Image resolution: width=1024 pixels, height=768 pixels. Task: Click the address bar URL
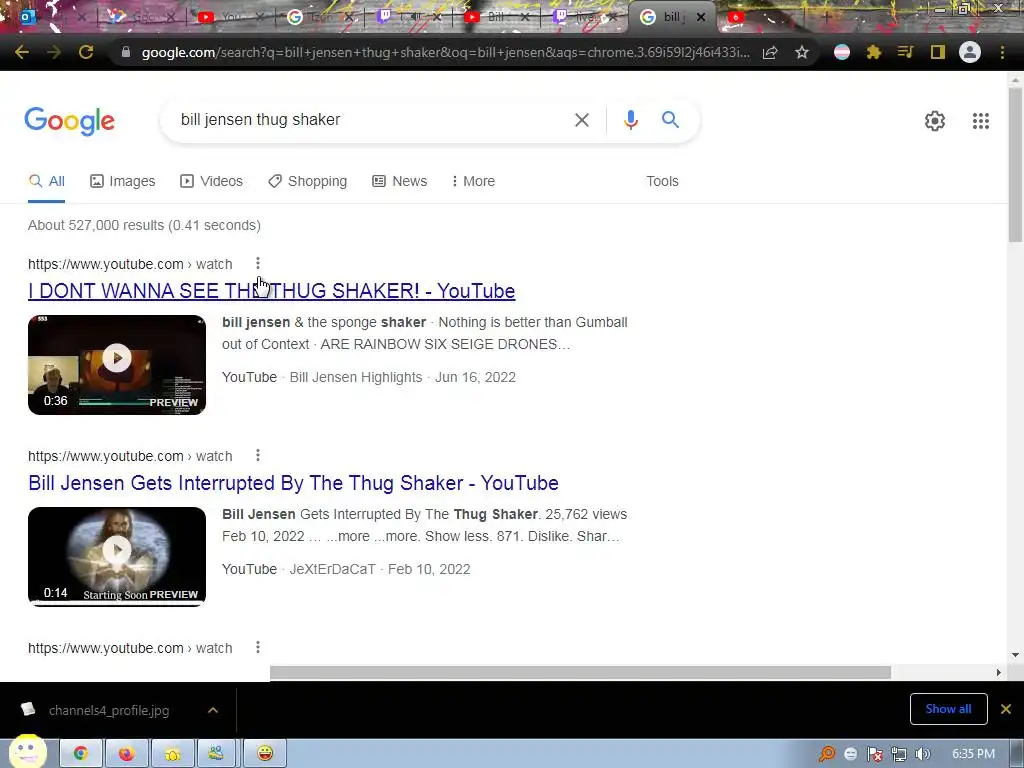pyautogui.click(x=445, y=52)
